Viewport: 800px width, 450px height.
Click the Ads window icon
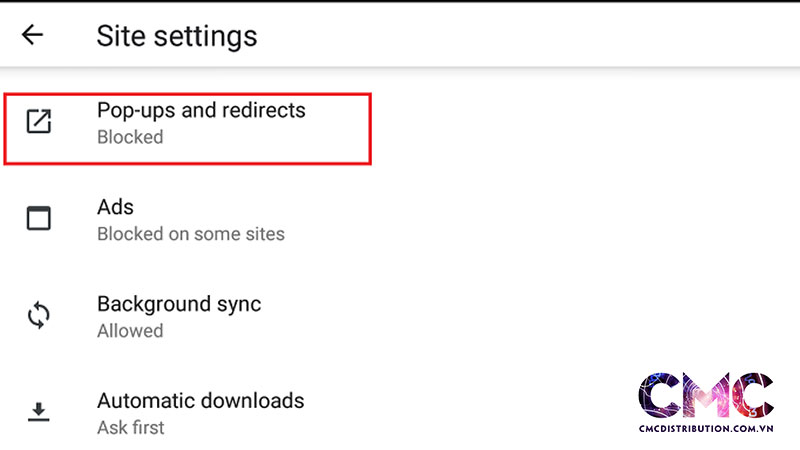click(38, 219)
